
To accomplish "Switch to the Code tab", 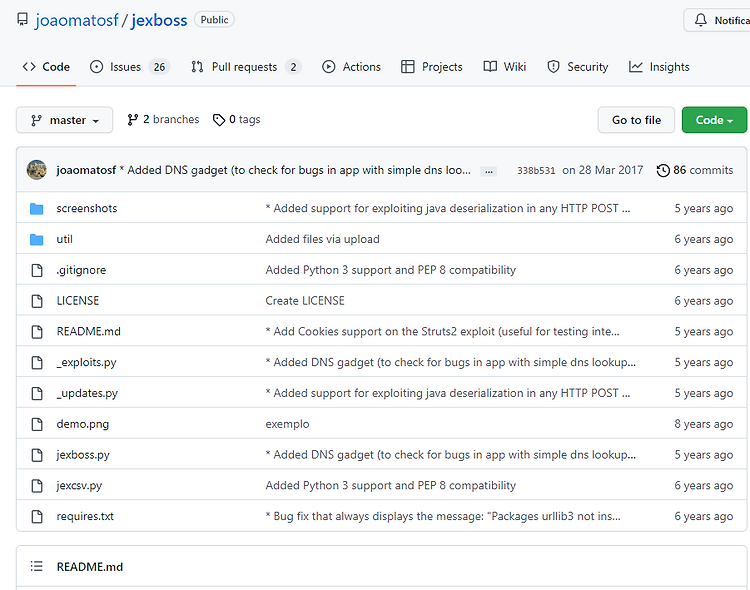I will pos(46,67).
